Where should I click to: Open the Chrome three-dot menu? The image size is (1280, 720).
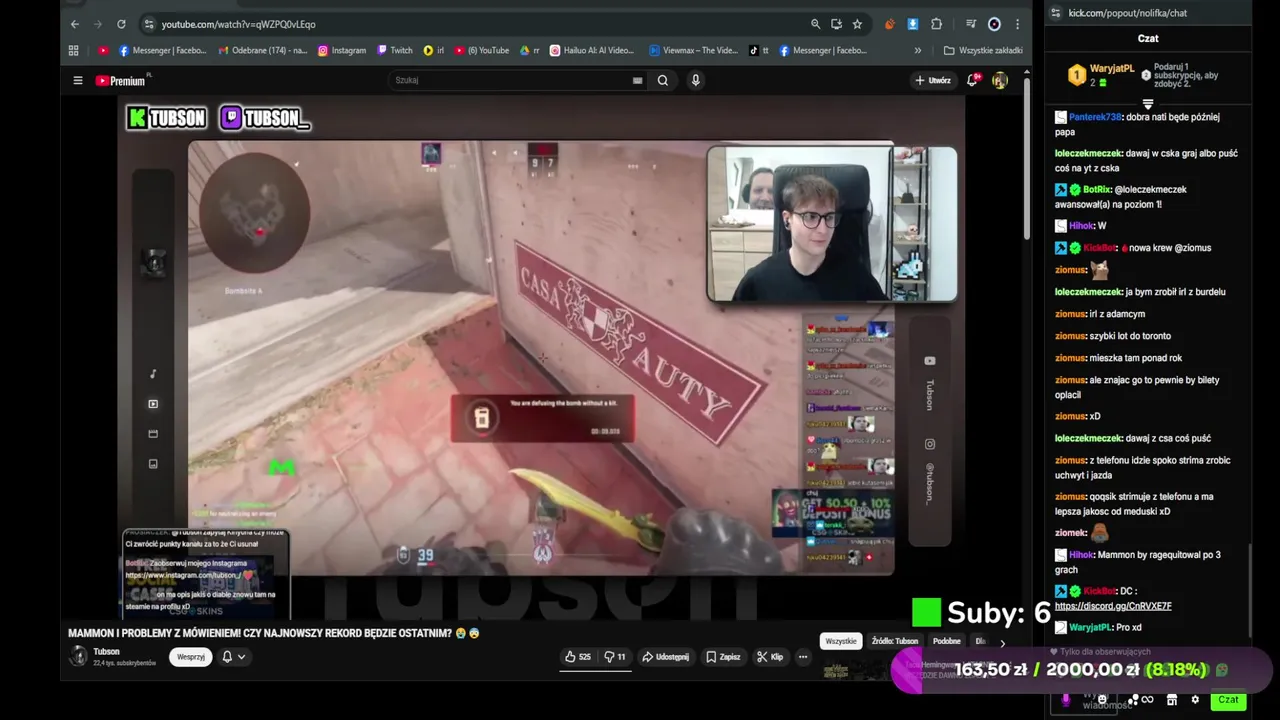point(1017,24)
